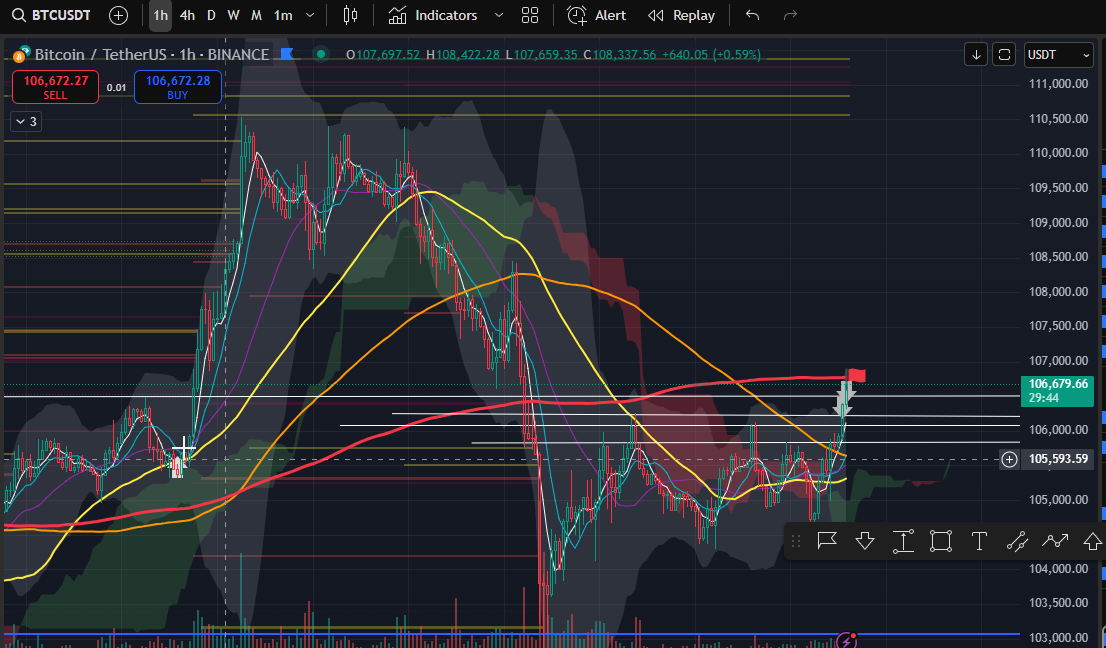Image resolution: width=1106 pixels, height=648 pixels.
Task: Select the path polyline arrow tool
Action: [1055, 541]
